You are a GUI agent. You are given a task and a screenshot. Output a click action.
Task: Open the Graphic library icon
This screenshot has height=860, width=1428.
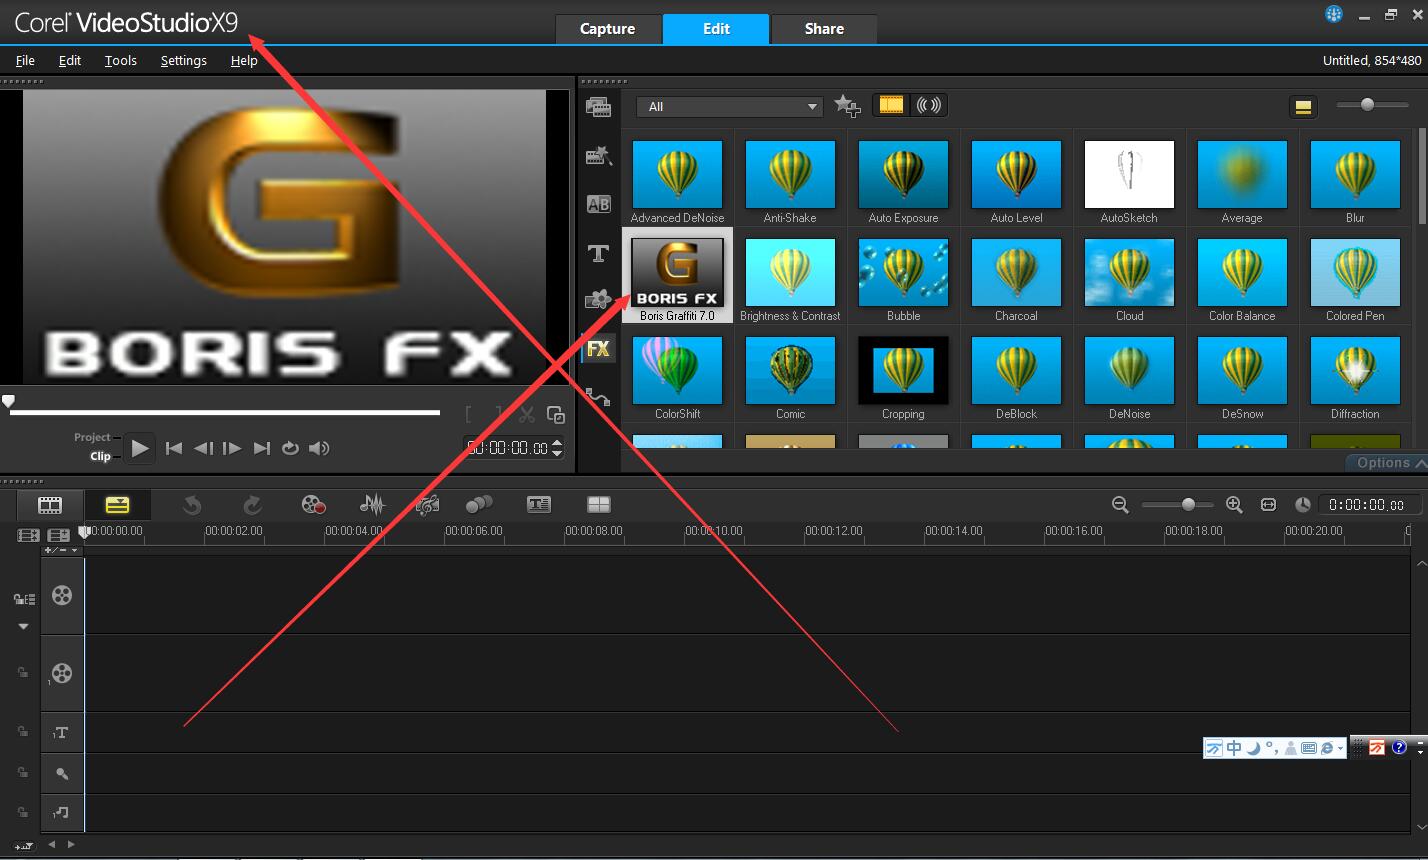(598, 299)
